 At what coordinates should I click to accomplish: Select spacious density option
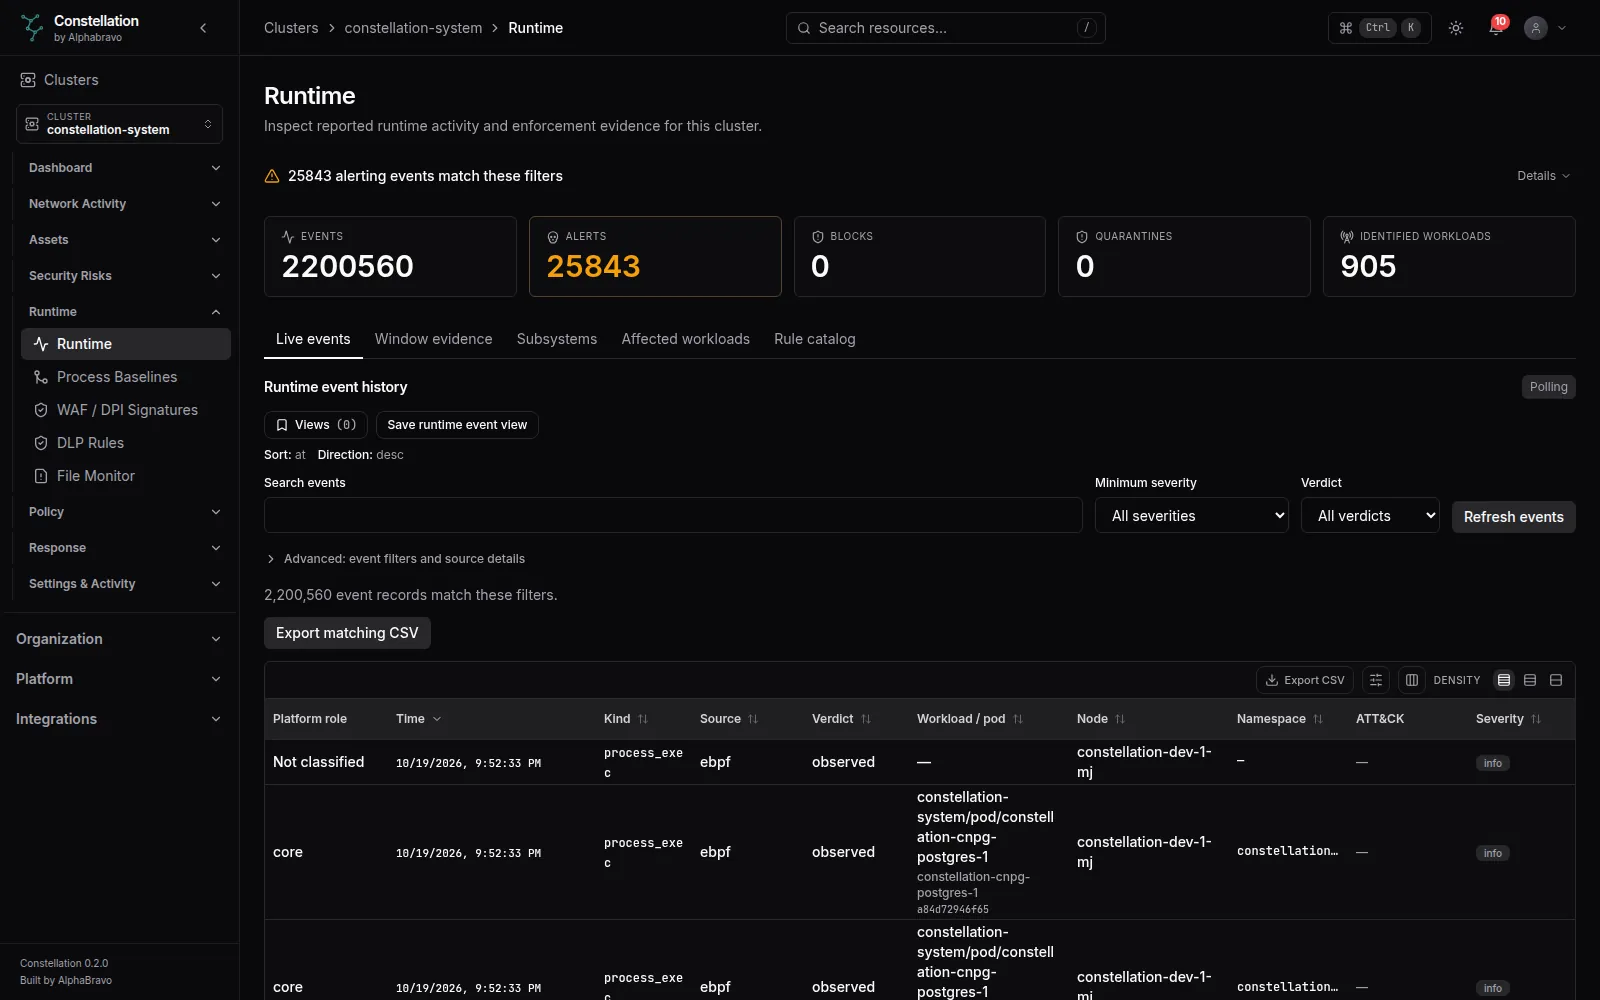[x=1556, y=680]
